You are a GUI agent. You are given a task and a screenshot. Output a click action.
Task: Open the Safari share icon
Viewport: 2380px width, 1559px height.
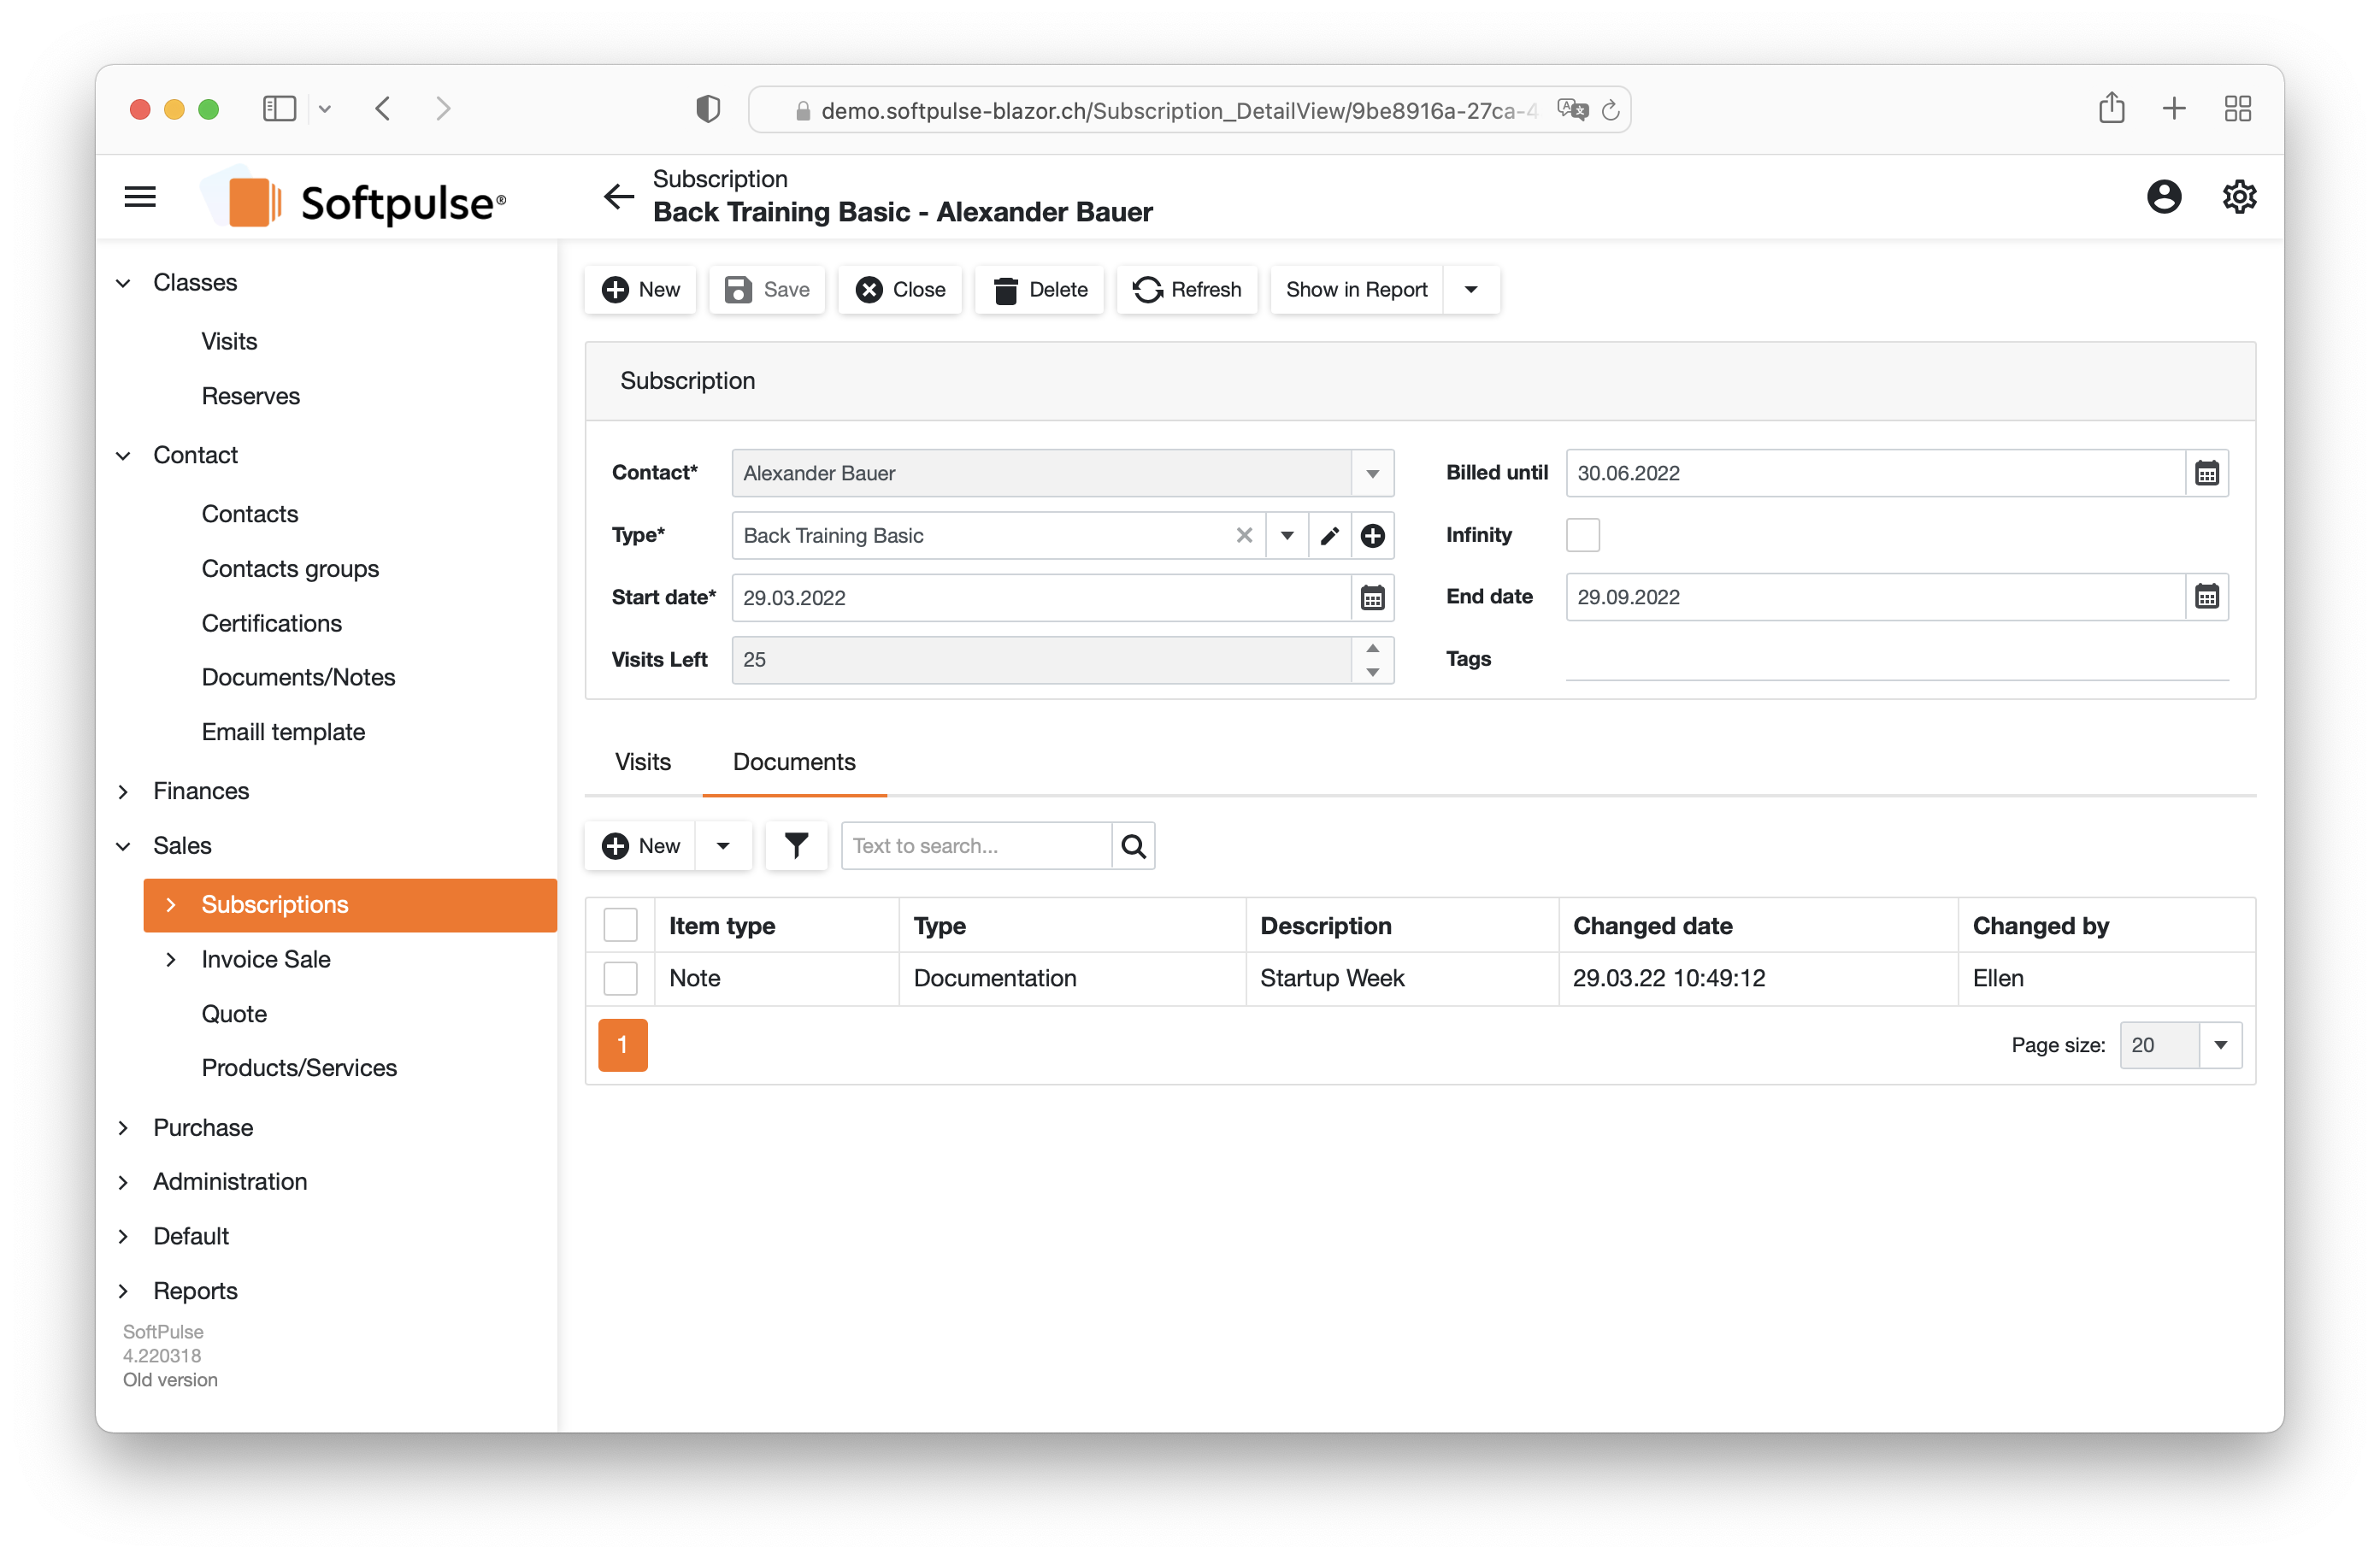pyautogui.click(x=2111, y=107)
